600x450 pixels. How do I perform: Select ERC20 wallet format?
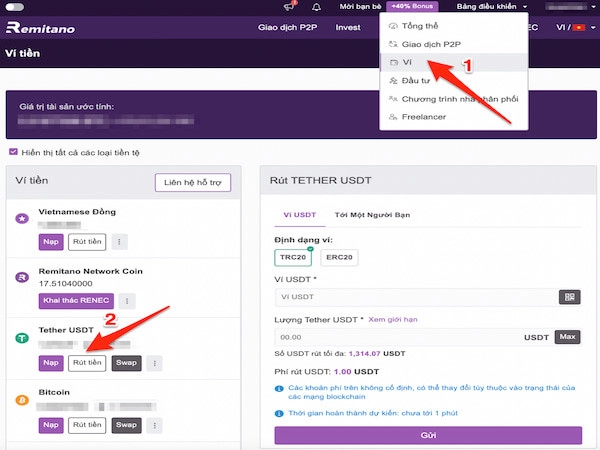click(339, 258)
